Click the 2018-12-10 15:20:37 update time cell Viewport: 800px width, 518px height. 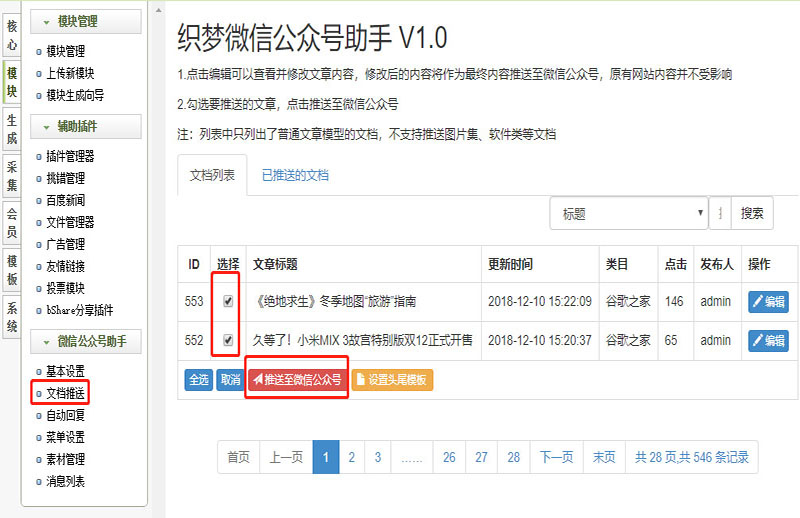point(540,340)
